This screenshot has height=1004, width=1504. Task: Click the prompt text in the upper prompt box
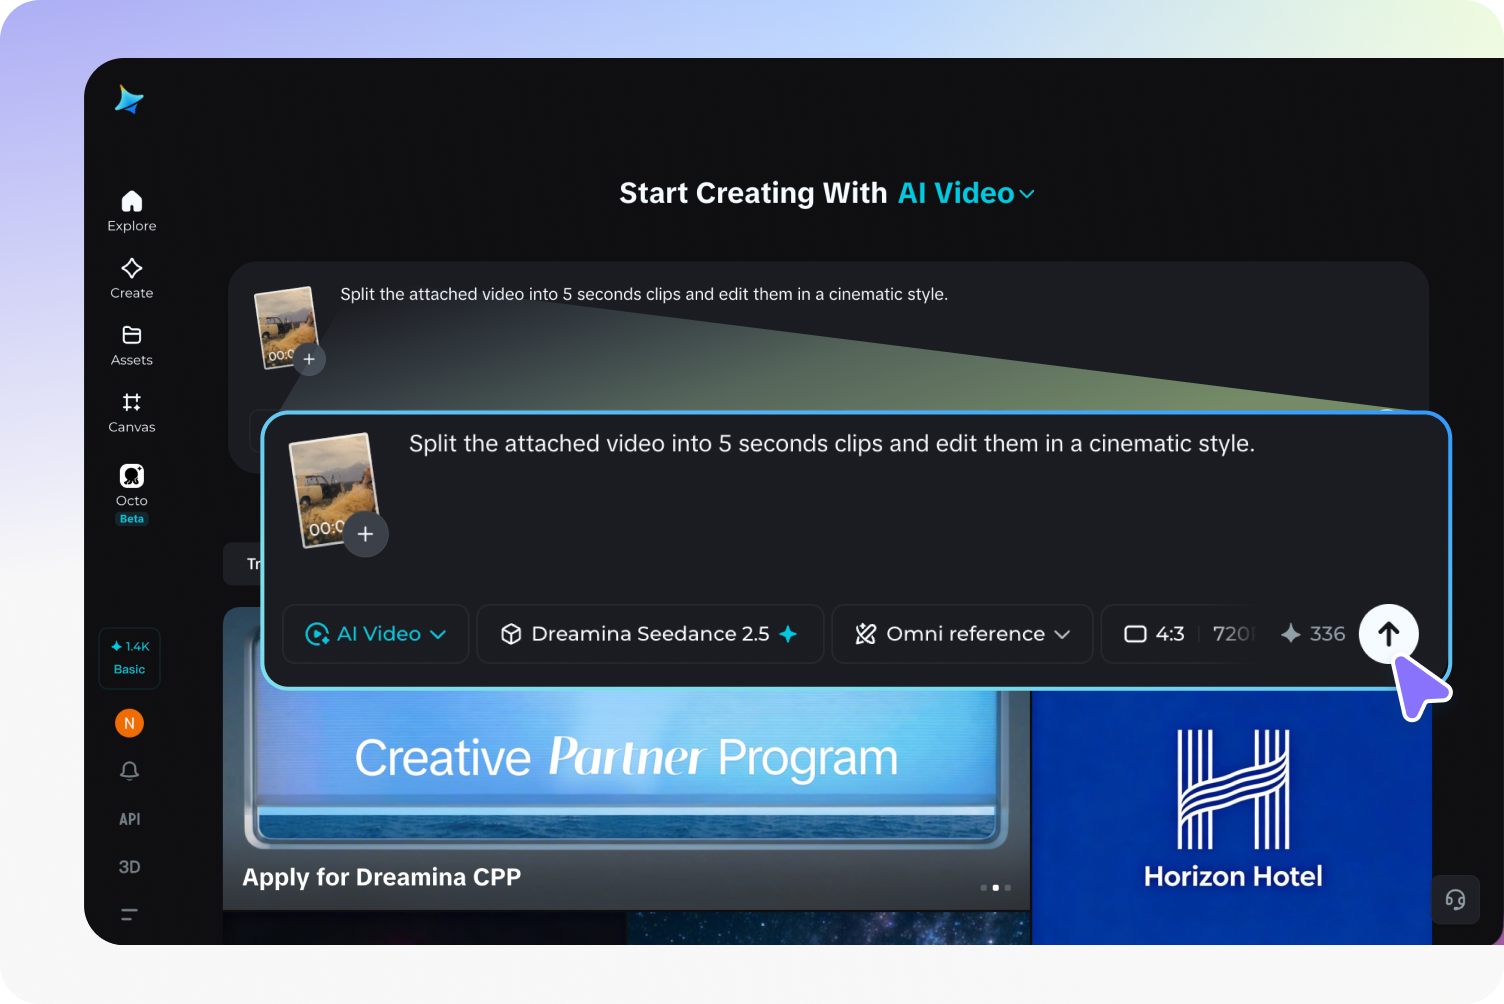point(644,294)
